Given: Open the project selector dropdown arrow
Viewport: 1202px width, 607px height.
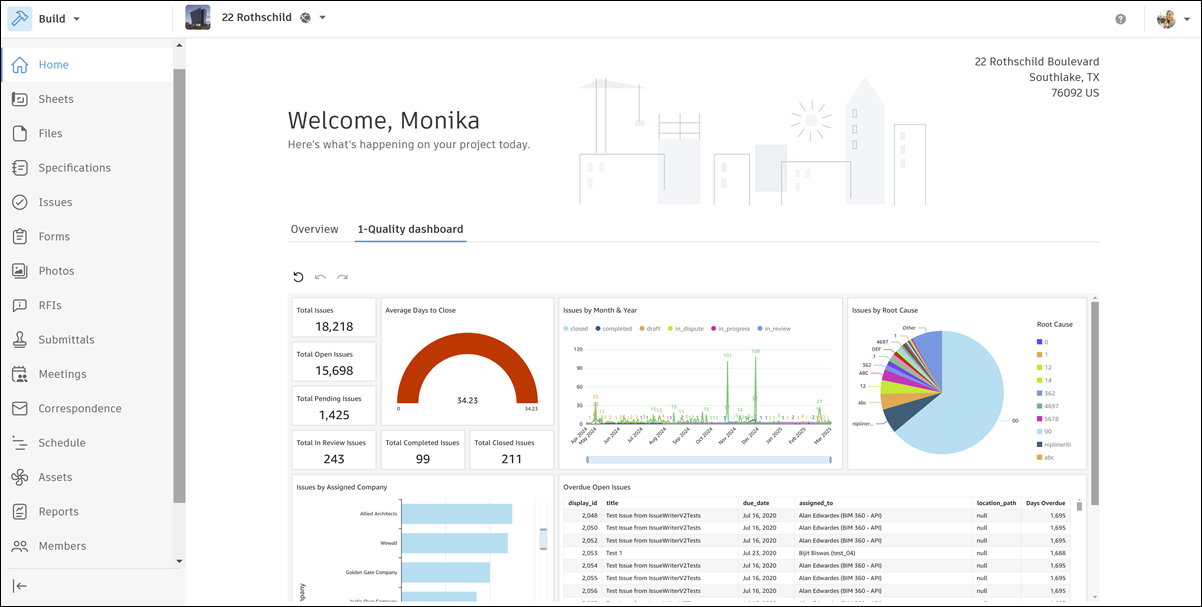Looking at the screenshot, I should [323, 18].
